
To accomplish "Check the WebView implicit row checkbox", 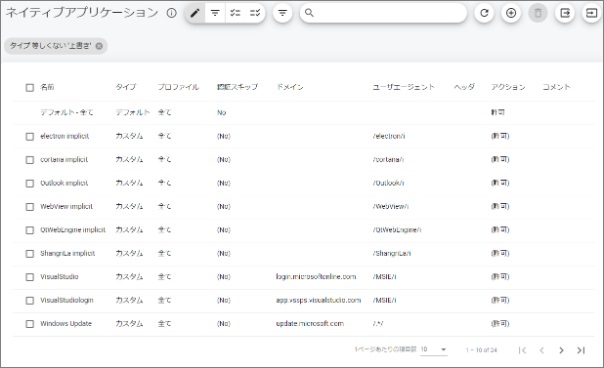I will [x=30, y=207].
